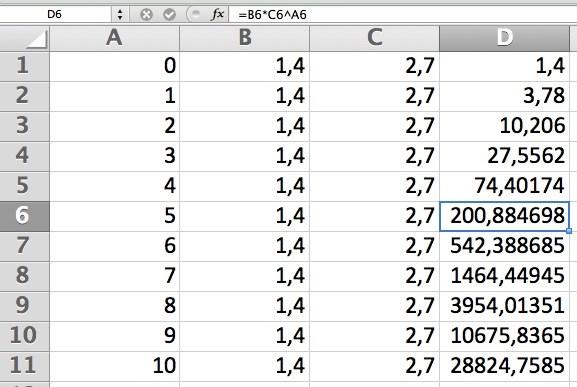The width and height of the screenshot is (577, 387).
Task: Select row 5 header
Action: [25, 186]
